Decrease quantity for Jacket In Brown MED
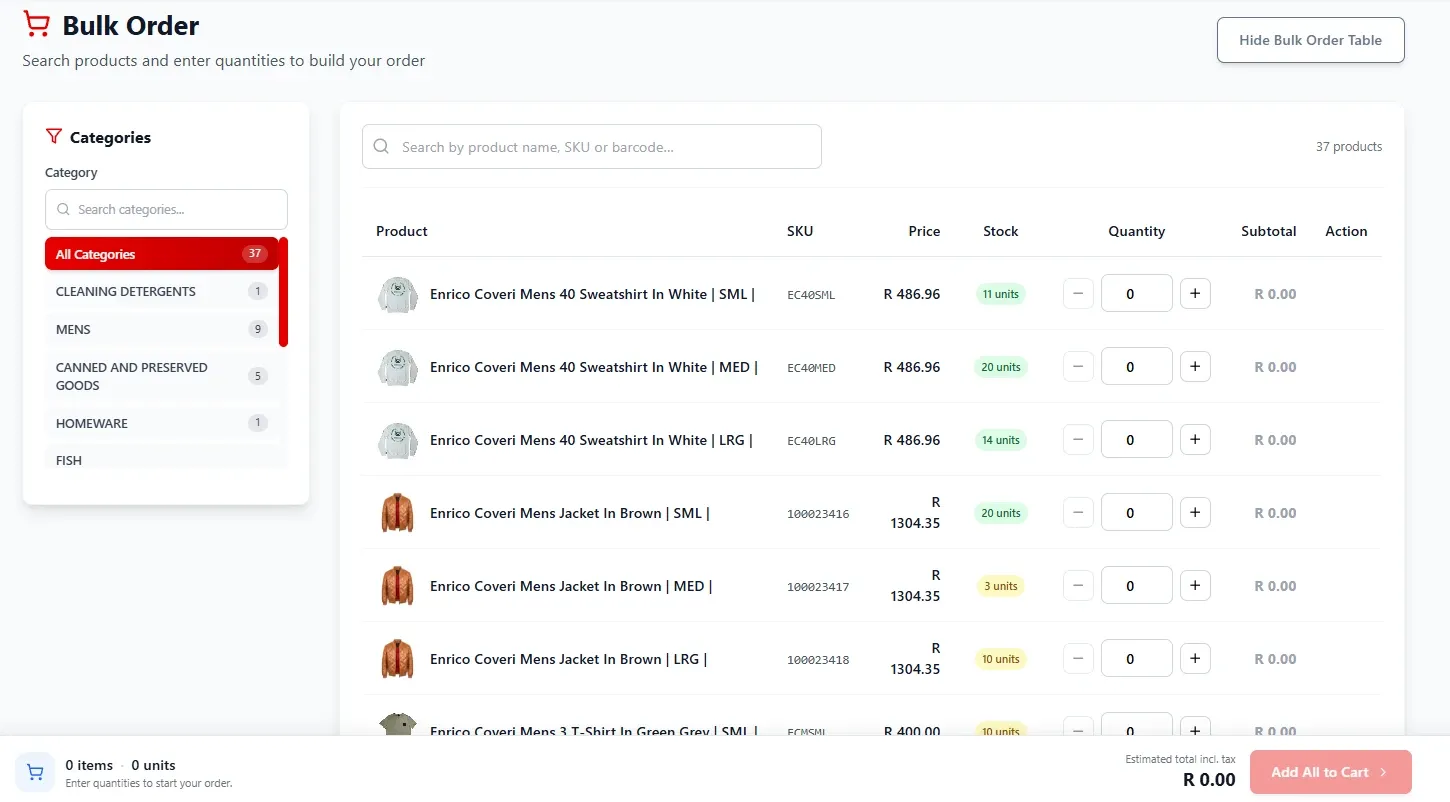1450x802 pixels. click(1078, 586)
